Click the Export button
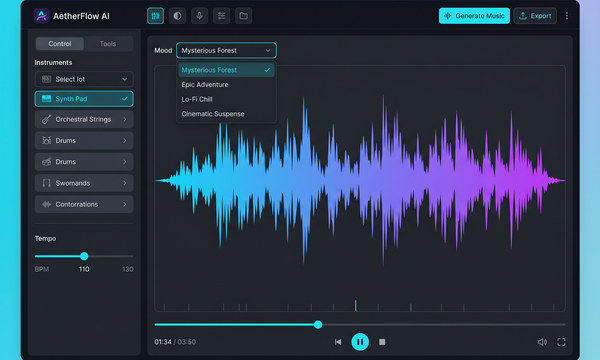600x360 pixels. tap(535, 16)
